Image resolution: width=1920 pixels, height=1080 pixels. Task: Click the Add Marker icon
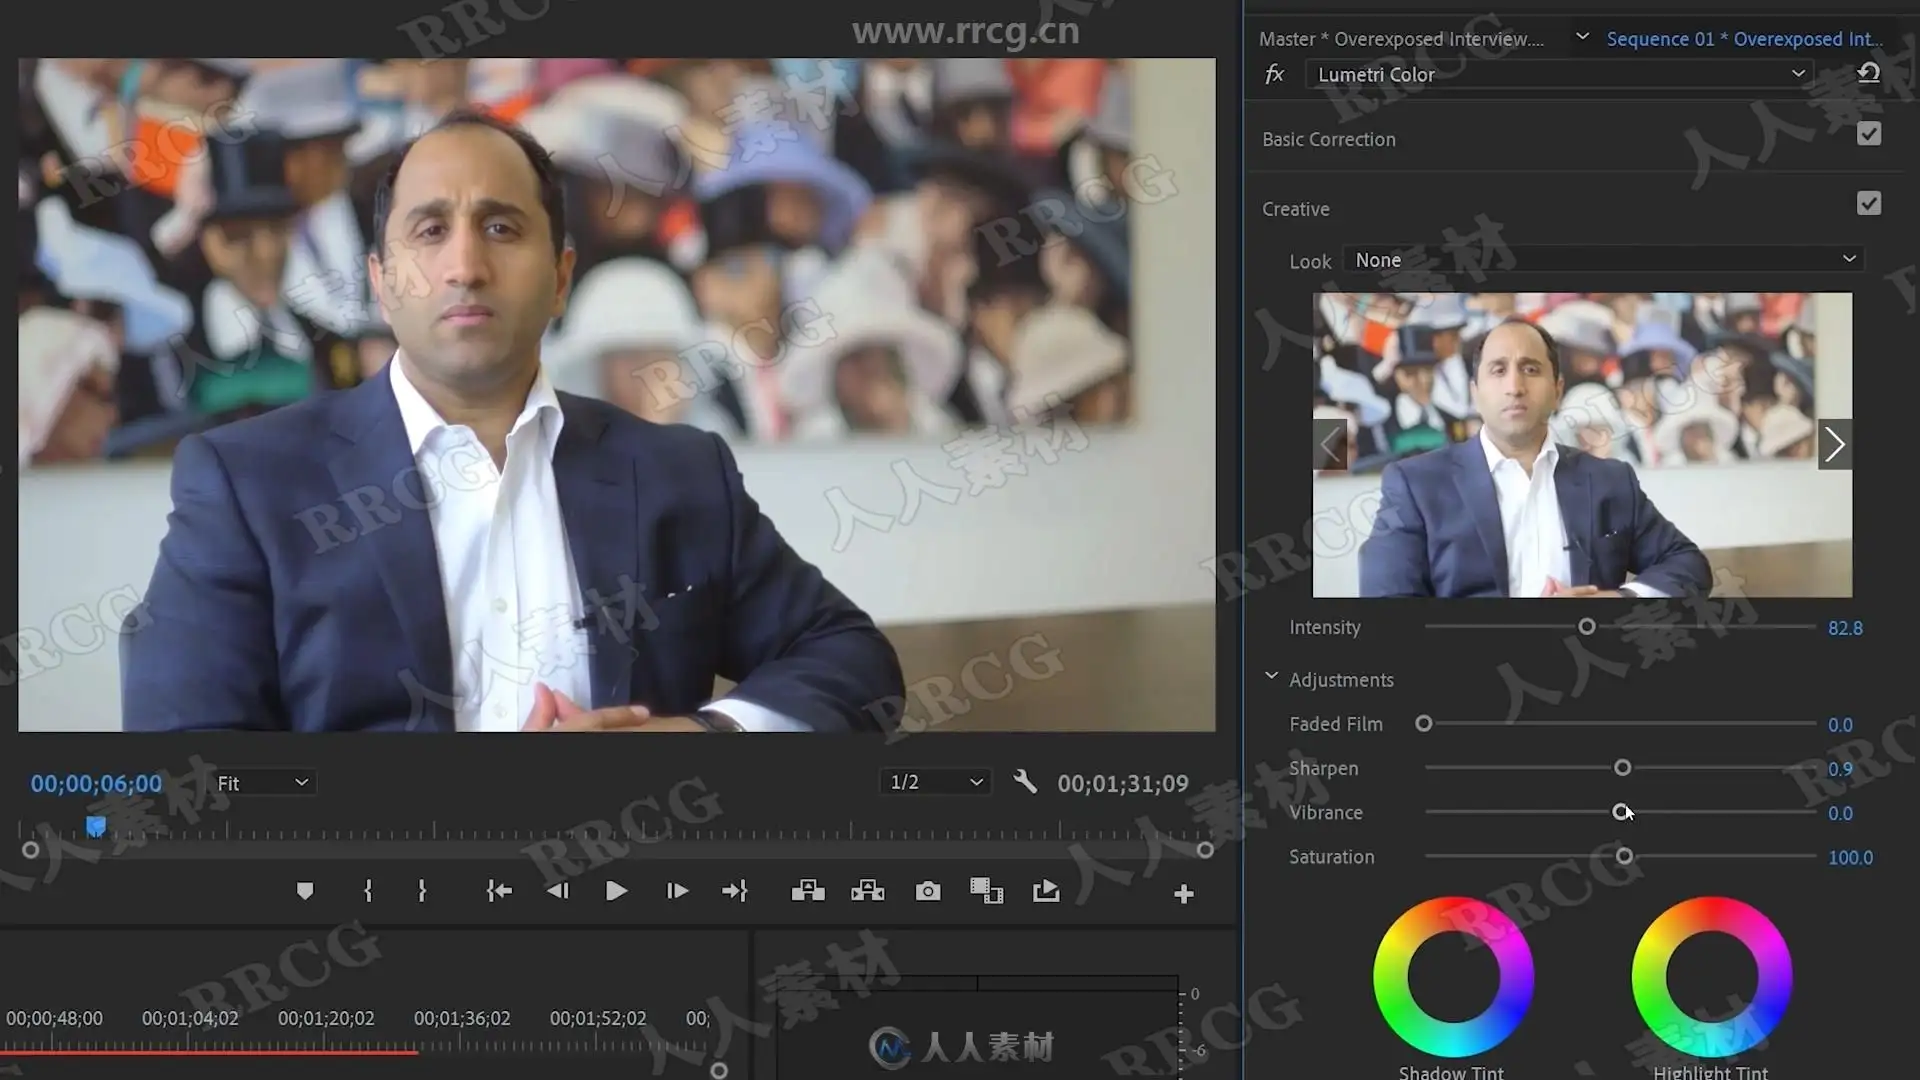coord(305,891)
